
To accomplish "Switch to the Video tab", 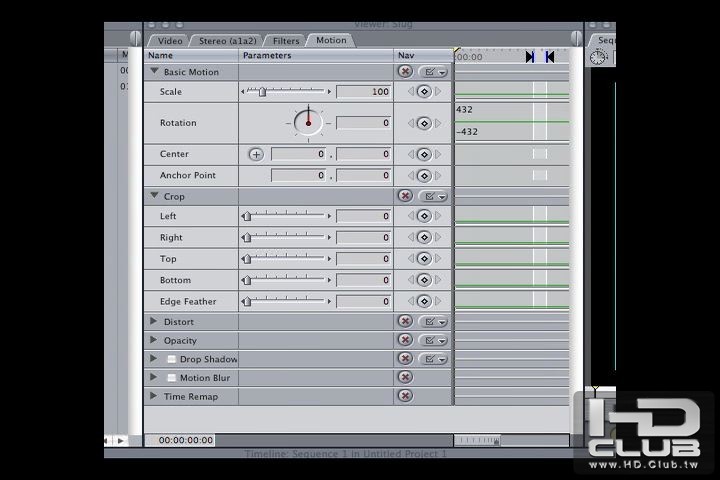I will click(x=169, y=41).
